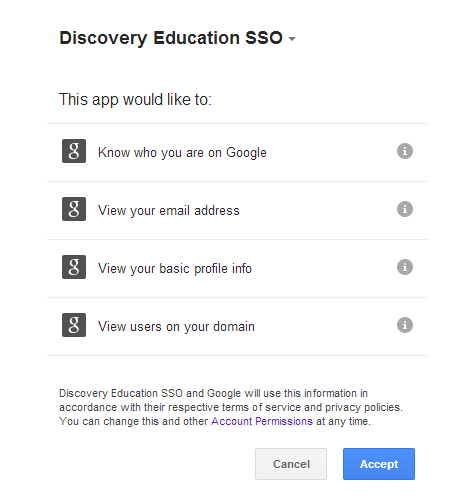Screen dimensions: 452x501
Task: Show info for 'View your email address' permission
Action: click(x=405, y=209)
